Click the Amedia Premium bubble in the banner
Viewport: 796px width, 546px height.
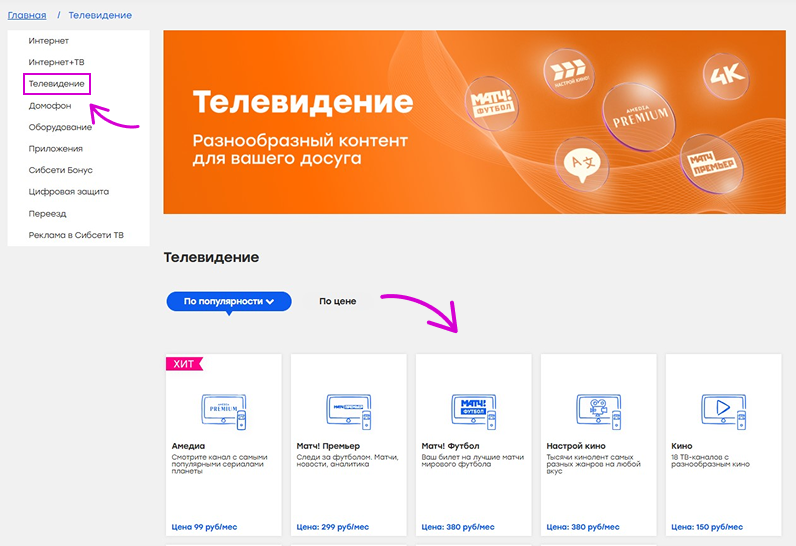click(639, 117)
